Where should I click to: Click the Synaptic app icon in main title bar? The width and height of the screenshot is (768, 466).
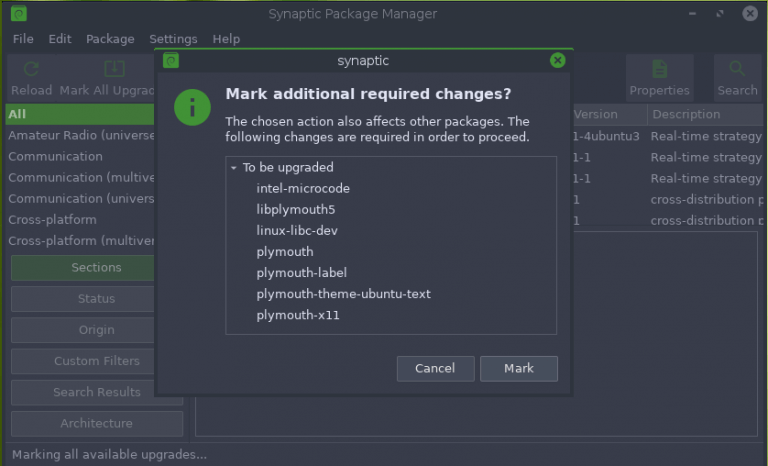pos(19,14)
